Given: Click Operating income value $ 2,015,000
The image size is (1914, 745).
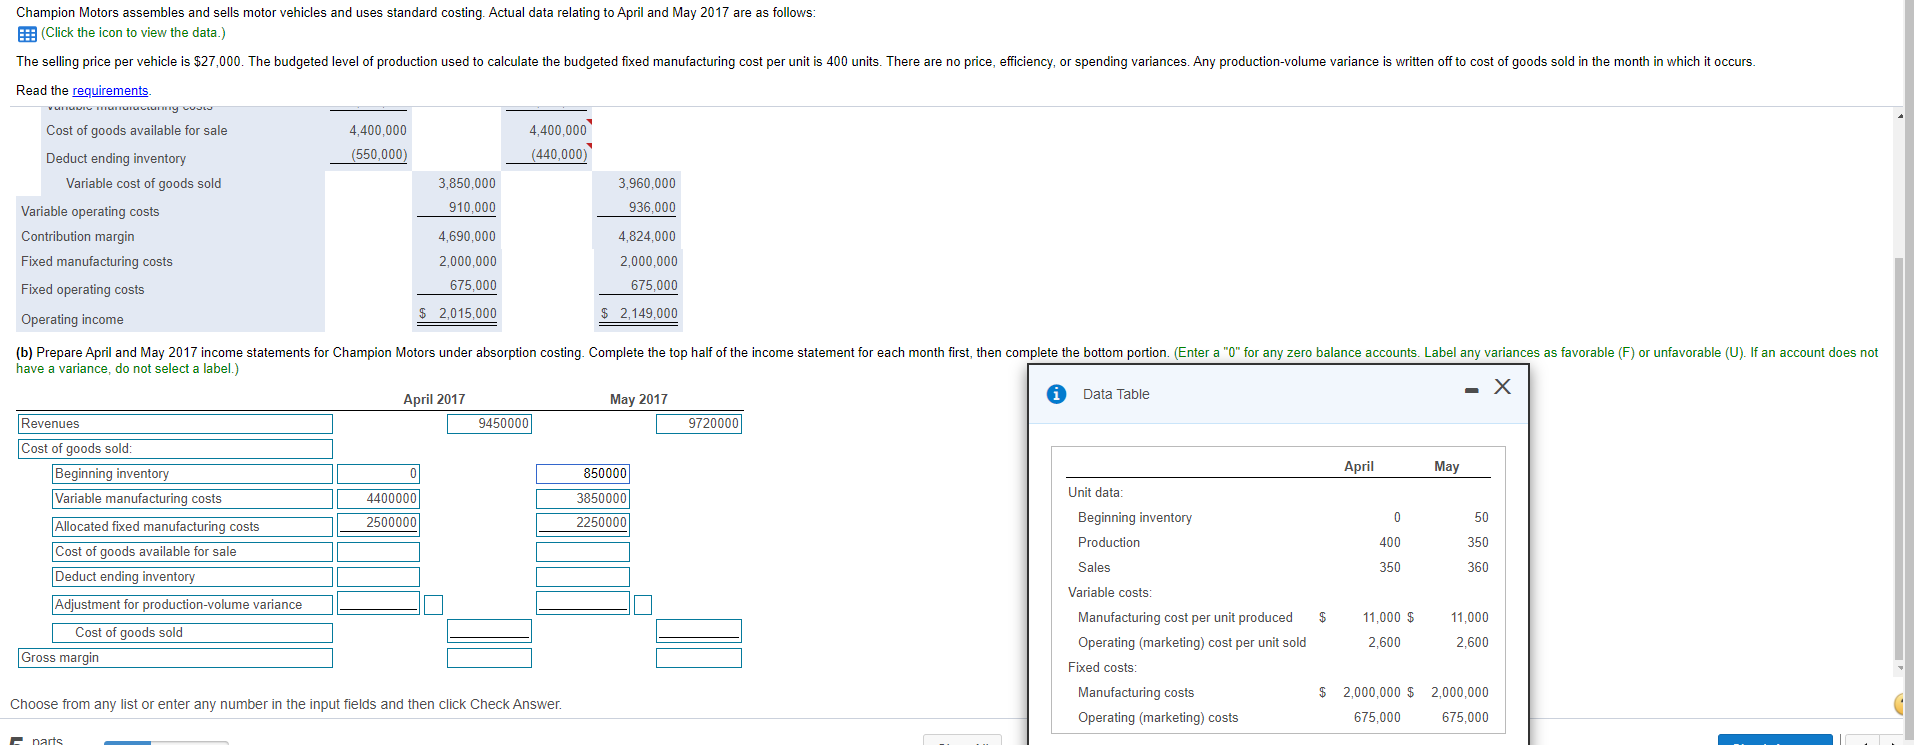Looking at the screenshot, I should coord(457,314).
